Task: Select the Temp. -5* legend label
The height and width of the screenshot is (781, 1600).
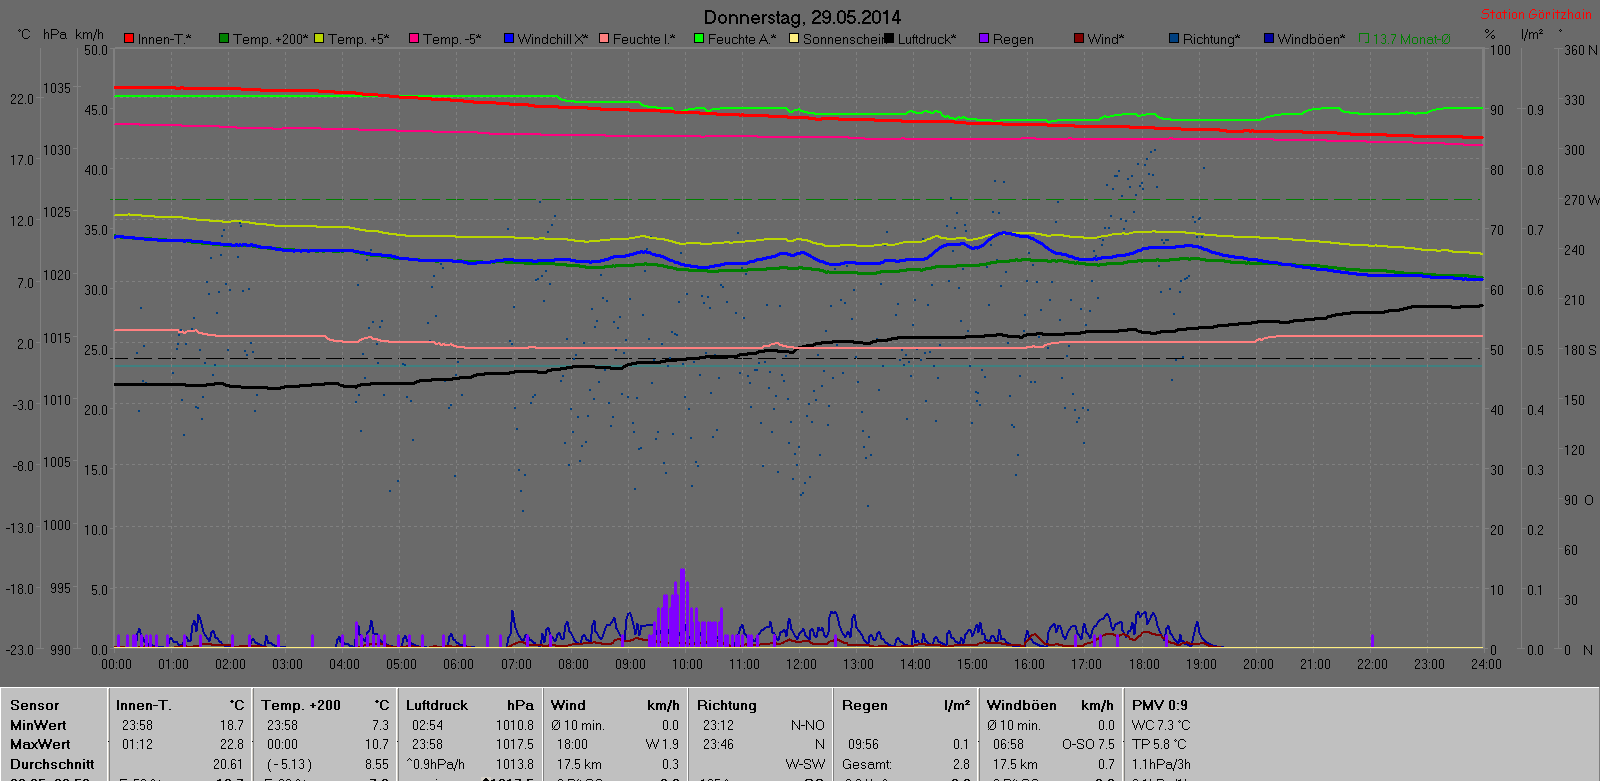Action: [452, 39]
